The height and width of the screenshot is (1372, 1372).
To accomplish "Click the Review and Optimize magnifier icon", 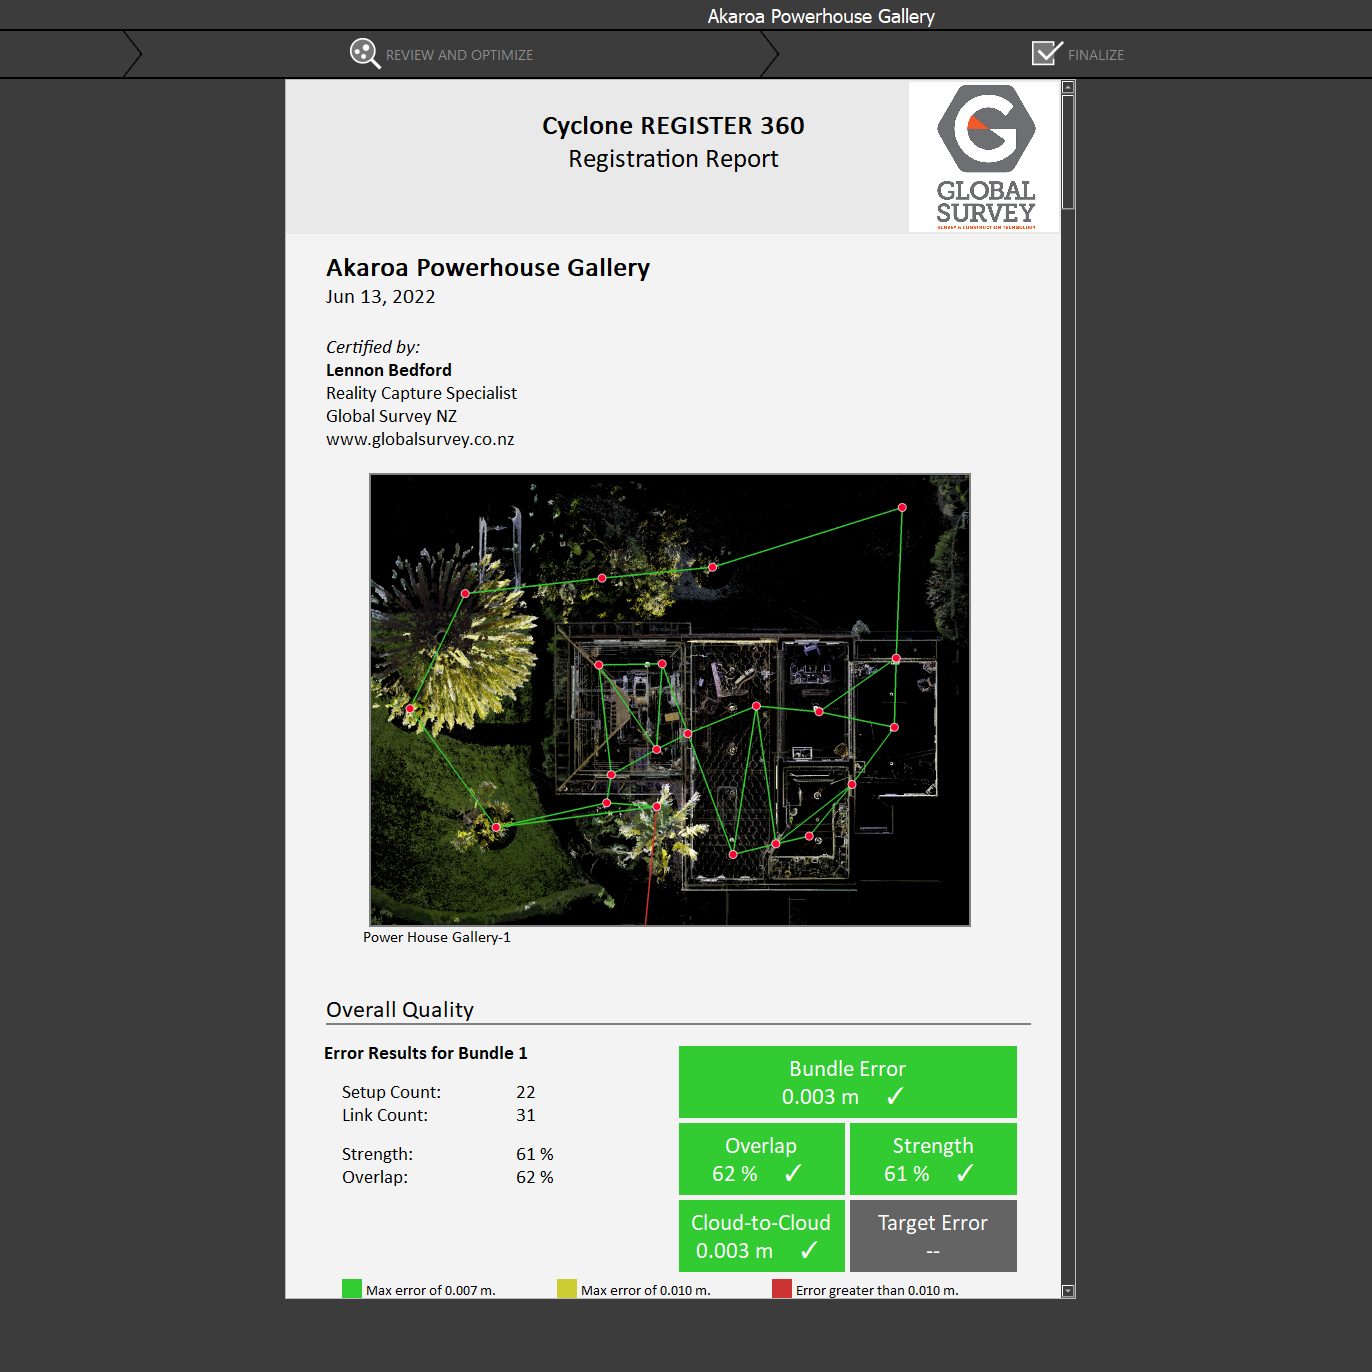I will (365, 54).
